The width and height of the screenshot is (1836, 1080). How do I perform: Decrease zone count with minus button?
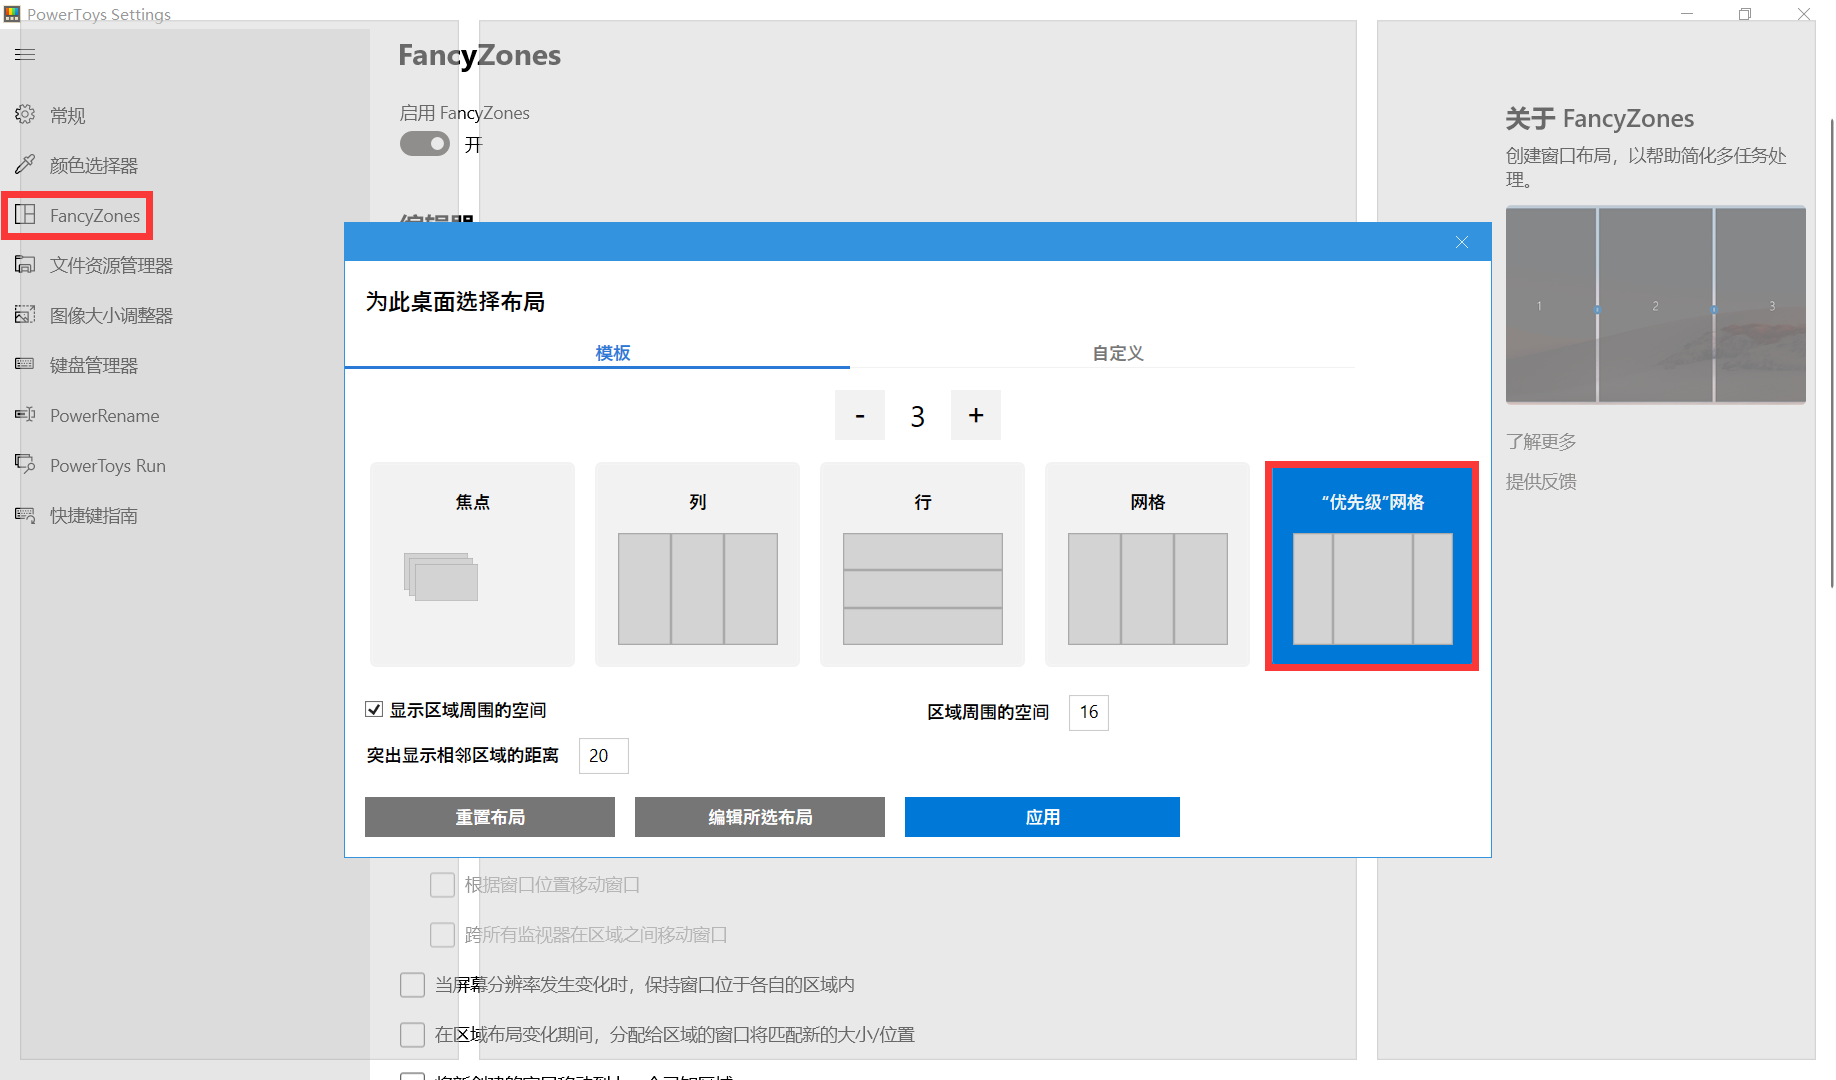tap(859, 415)
